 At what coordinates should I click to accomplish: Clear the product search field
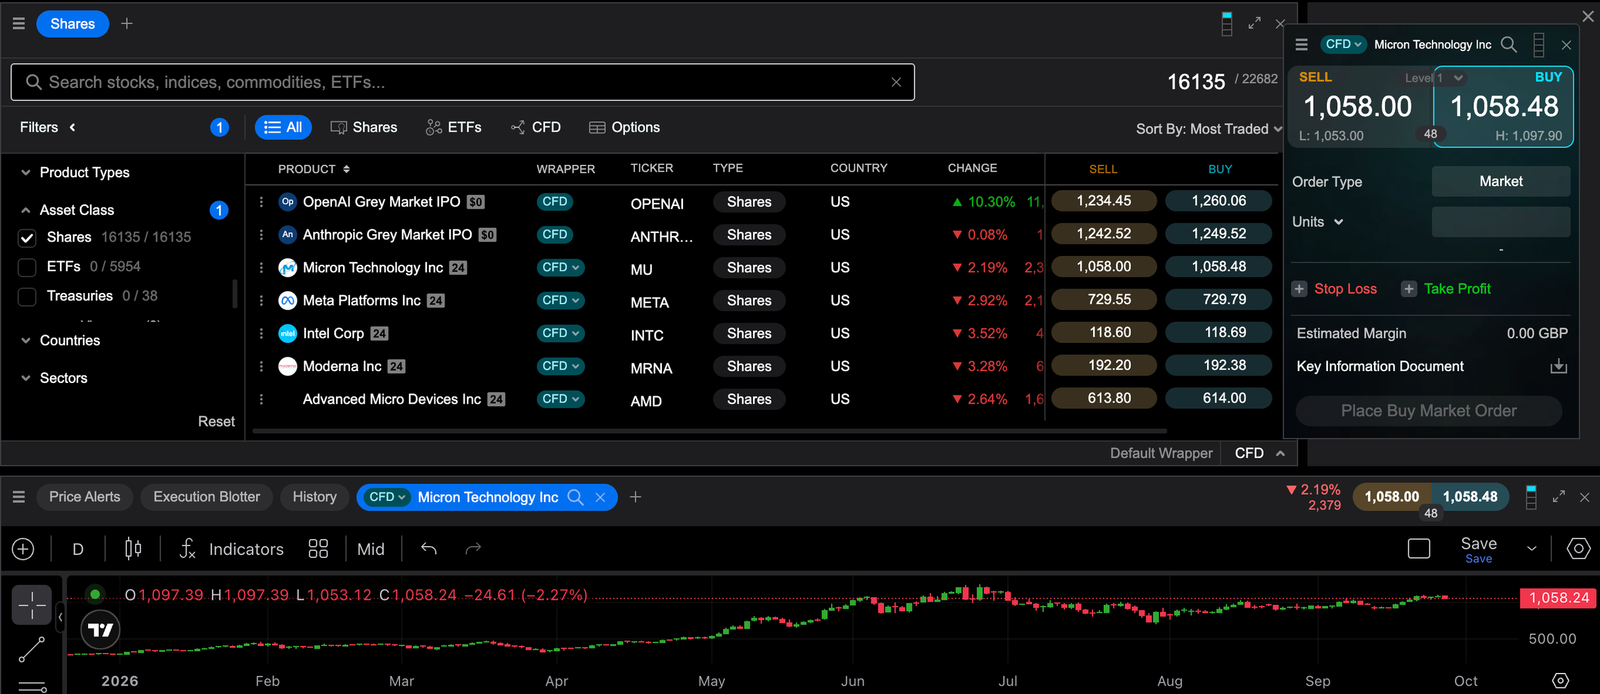[896, 82]
